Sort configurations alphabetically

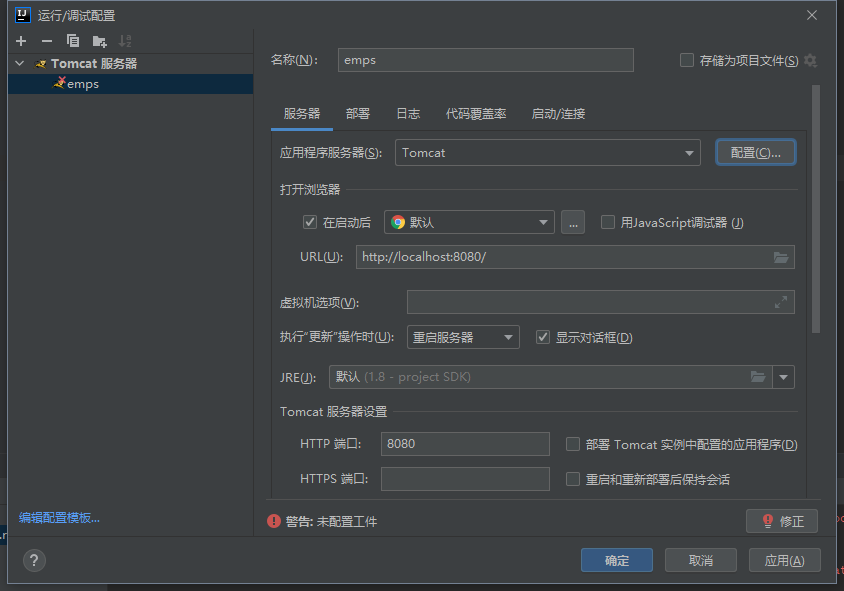[125, 41]
